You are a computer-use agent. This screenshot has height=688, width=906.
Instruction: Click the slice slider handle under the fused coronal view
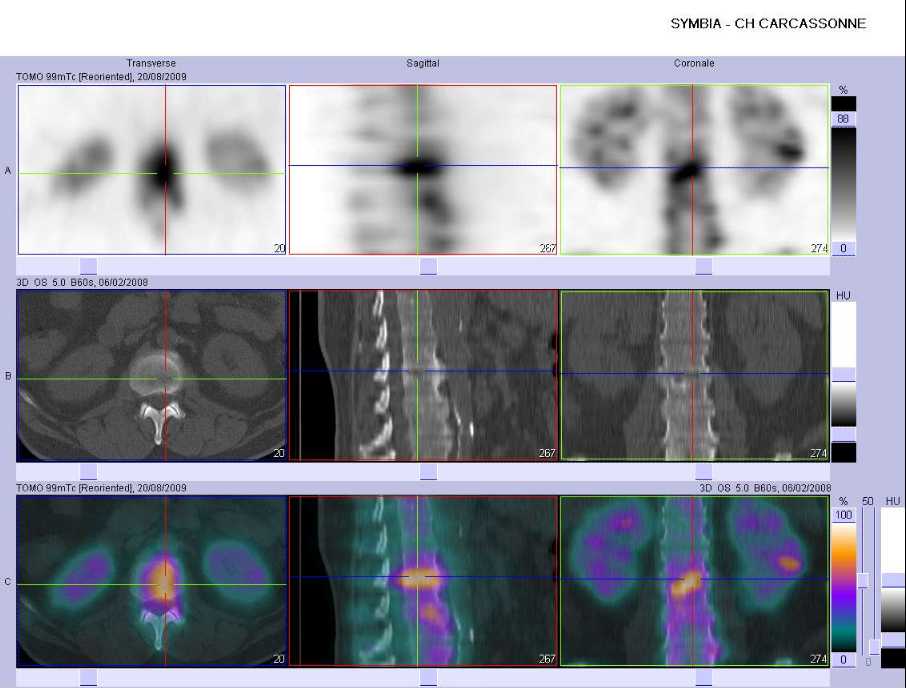point(704,678)
